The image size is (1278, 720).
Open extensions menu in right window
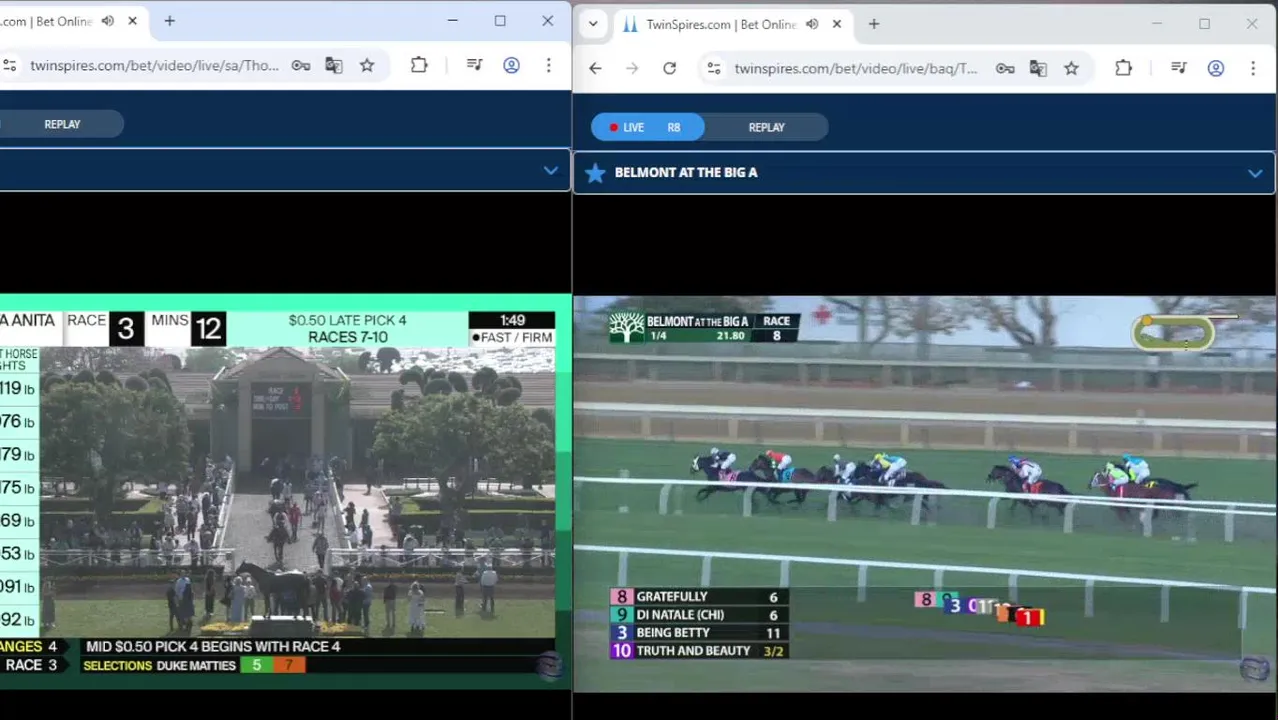(x=1123, y=68)
